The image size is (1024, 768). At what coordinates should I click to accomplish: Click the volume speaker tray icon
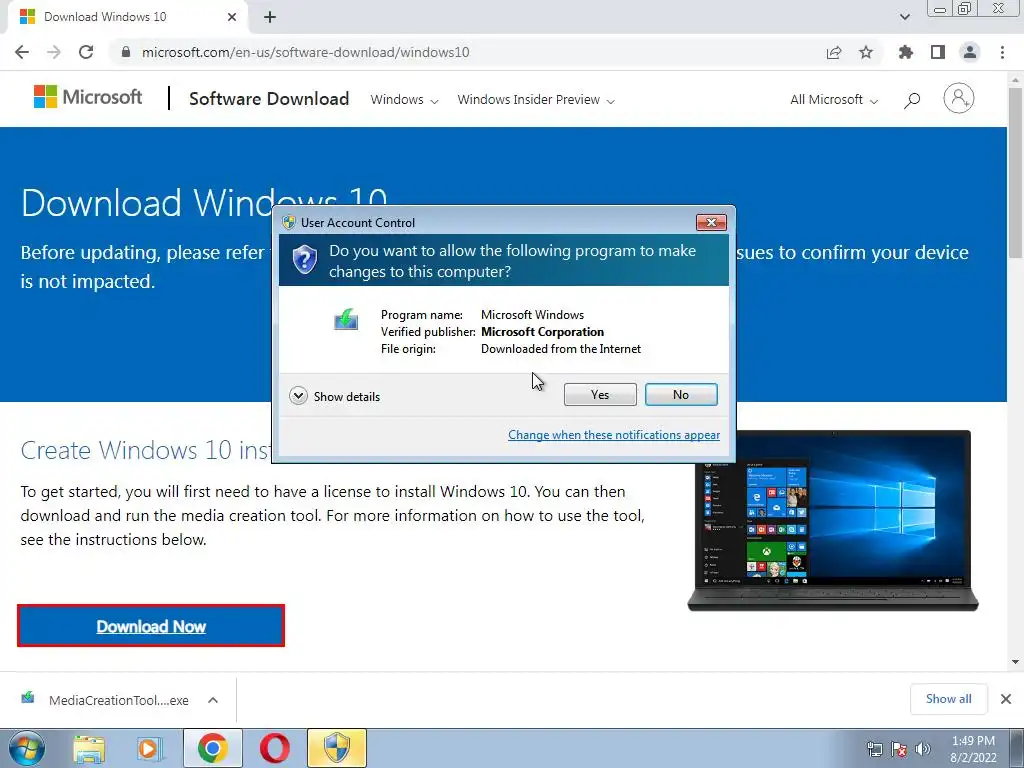[923, 749]
